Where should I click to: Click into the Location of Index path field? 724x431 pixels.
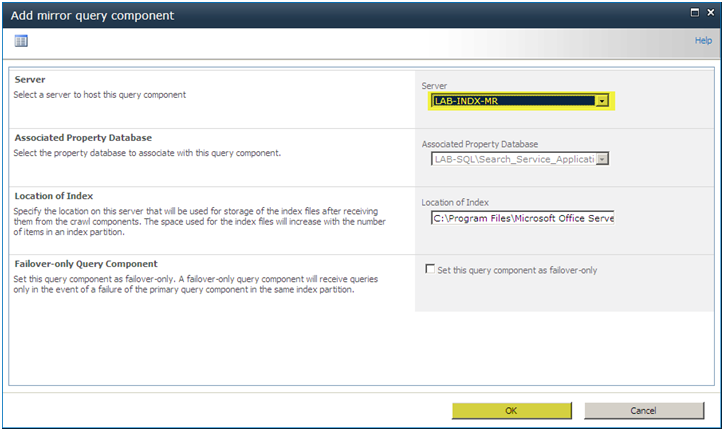(x=522, y=218)
